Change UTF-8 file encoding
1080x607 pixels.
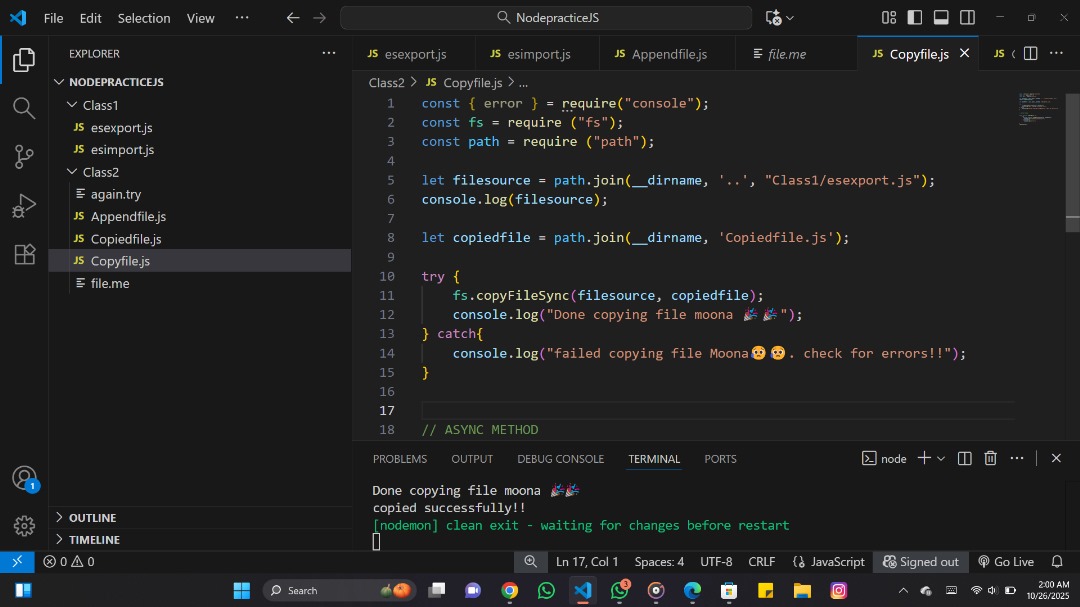tap(716, 562)
